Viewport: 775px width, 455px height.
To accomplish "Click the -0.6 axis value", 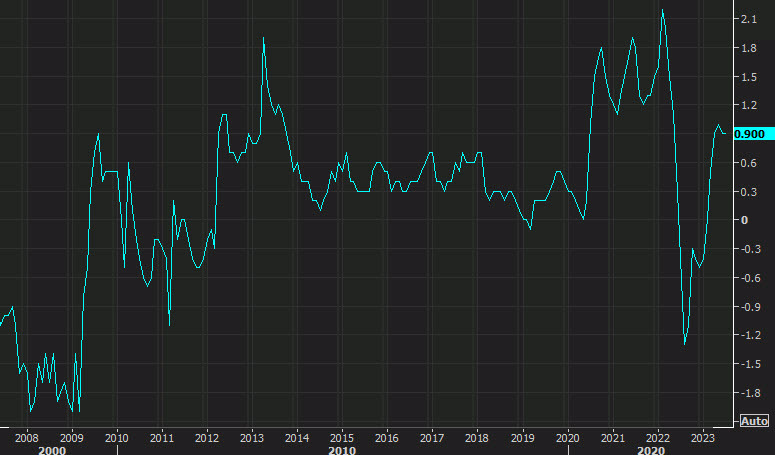I will (x=750, y=278).
